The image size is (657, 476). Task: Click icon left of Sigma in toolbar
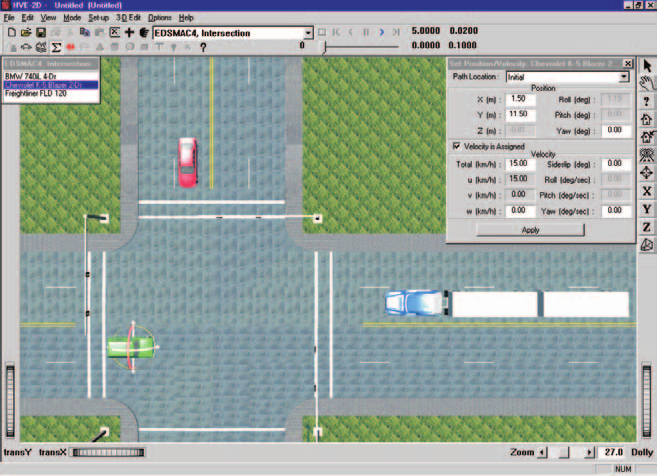pos(41,47)
